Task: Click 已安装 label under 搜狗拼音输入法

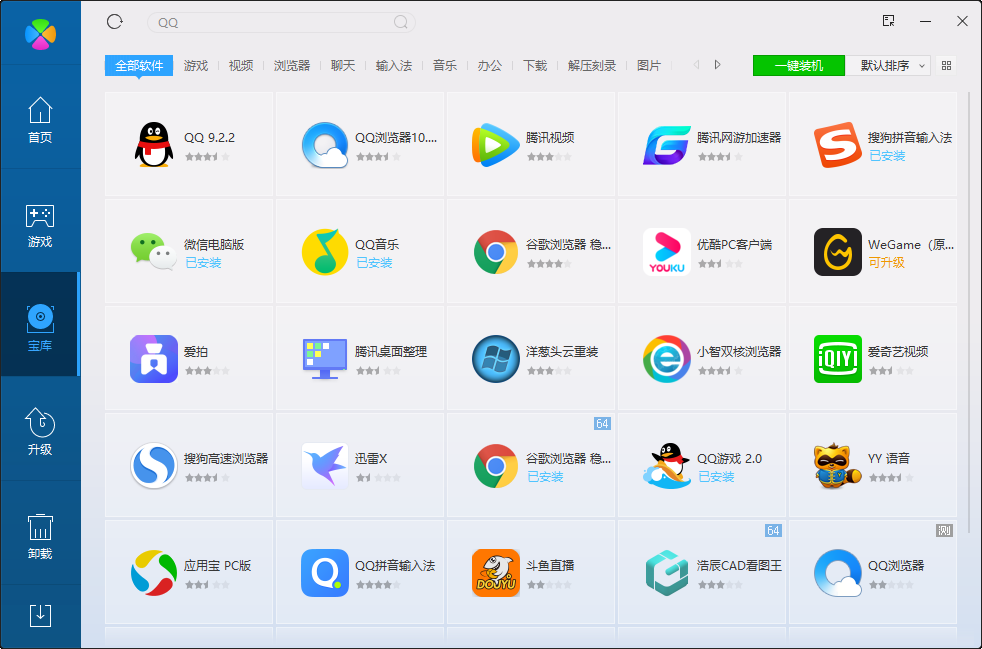Action: (x=887, y=155)
